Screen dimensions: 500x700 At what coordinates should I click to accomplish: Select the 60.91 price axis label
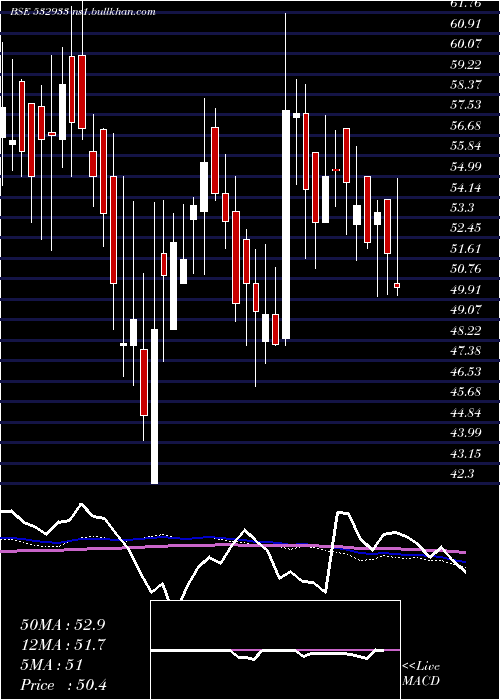pyautogui.click(x=466, y=23)
